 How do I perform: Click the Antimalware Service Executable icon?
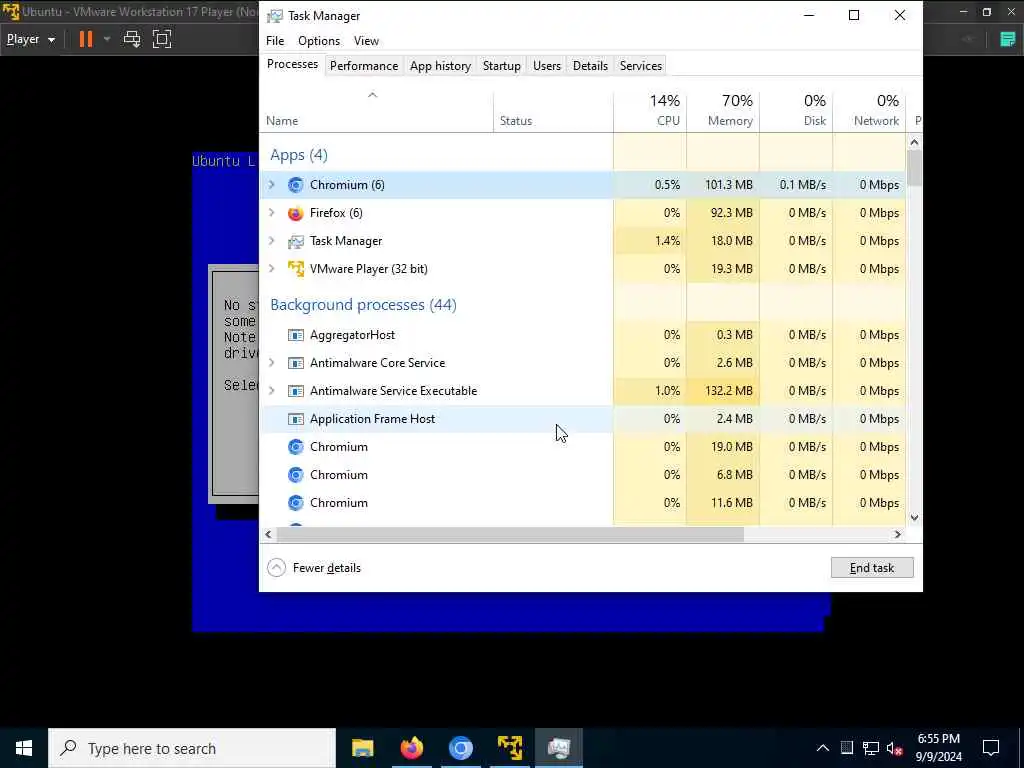[296, 391]
